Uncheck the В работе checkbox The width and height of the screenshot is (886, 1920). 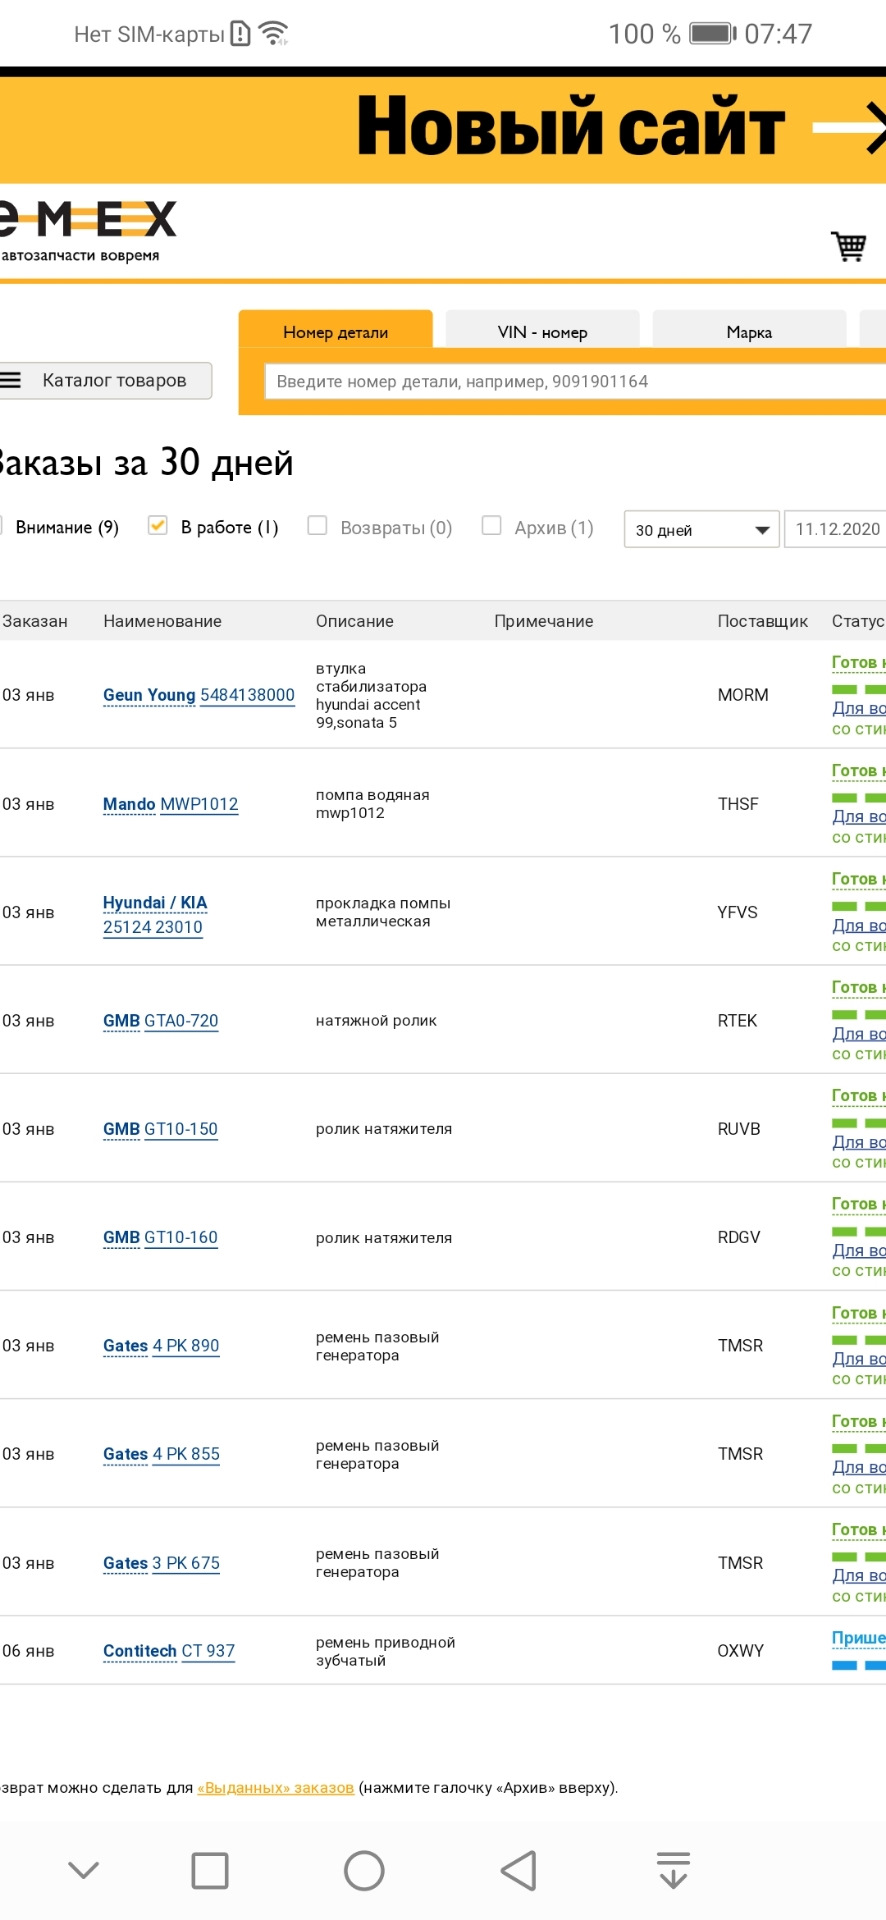[157, 526]
